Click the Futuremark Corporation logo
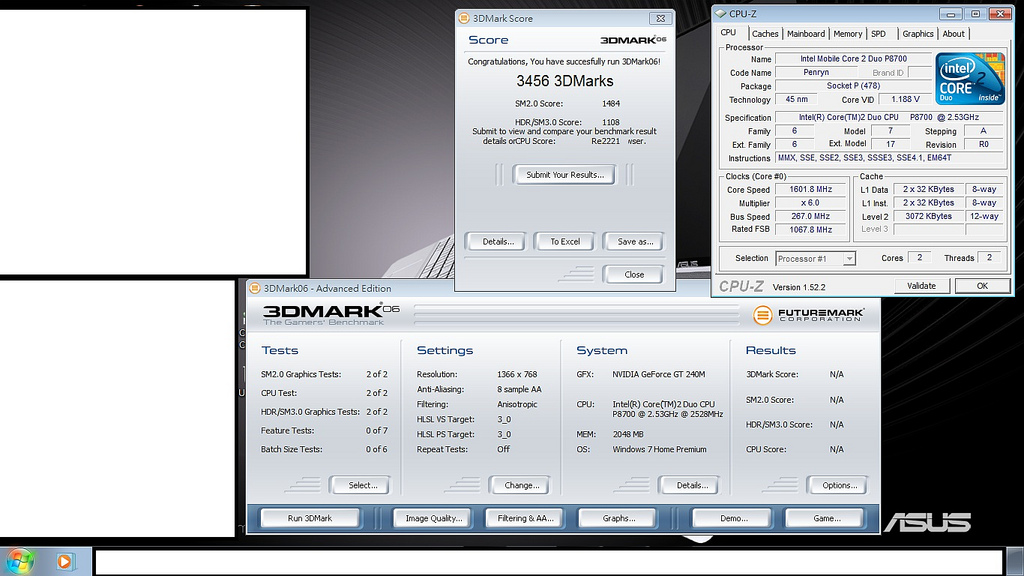1024x576 pixels. click(808, 315)
